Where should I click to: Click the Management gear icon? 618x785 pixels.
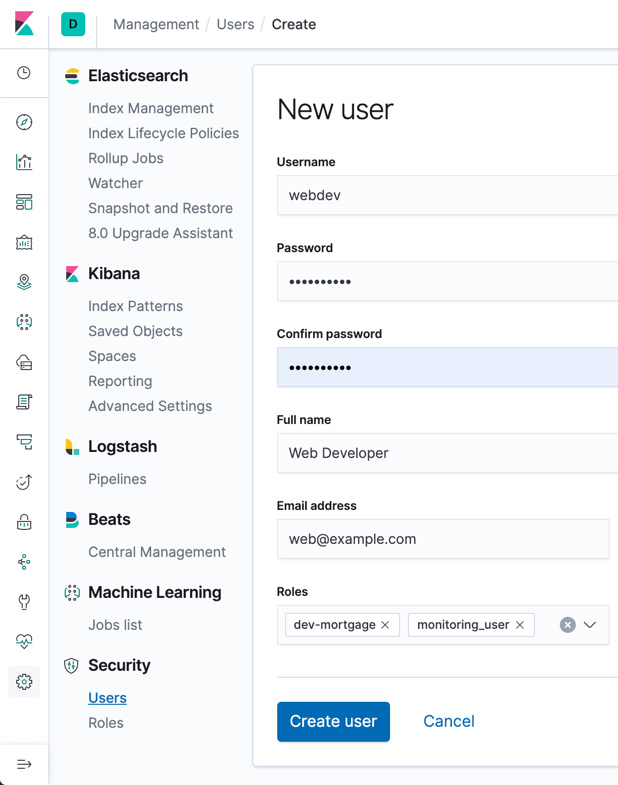tap(24, 682)
